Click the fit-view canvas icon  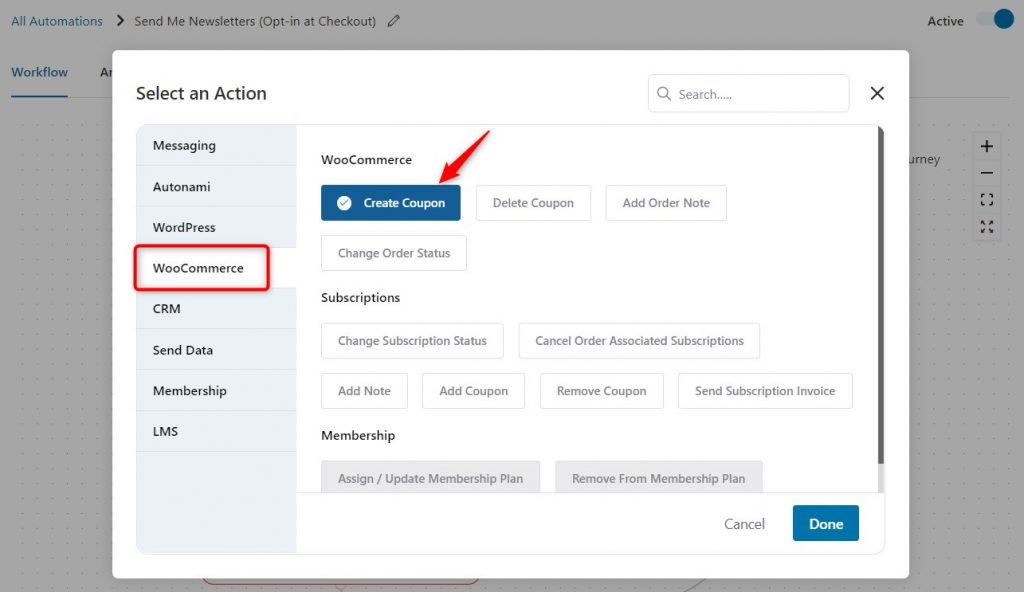[987, 199]
